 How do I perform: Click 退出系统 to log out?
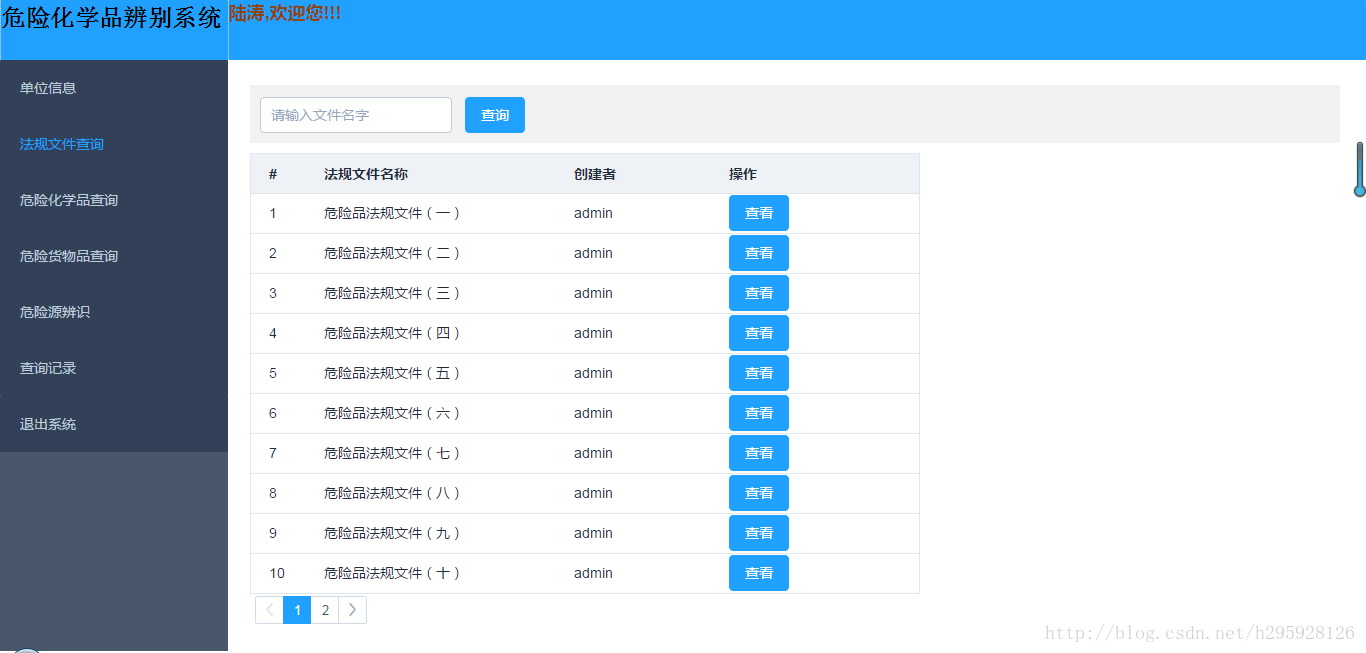click(x=114, y=424)
